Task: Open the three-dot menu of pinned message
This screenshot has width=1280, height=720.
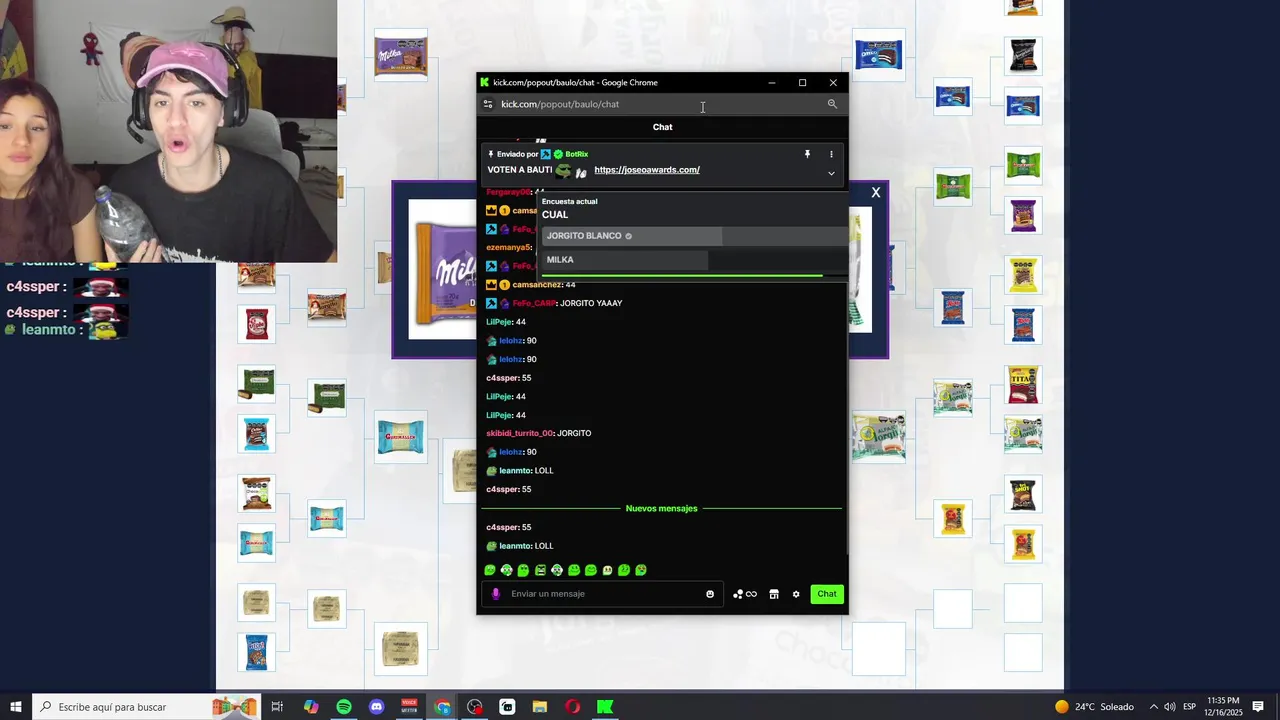Action: point(831,154)
